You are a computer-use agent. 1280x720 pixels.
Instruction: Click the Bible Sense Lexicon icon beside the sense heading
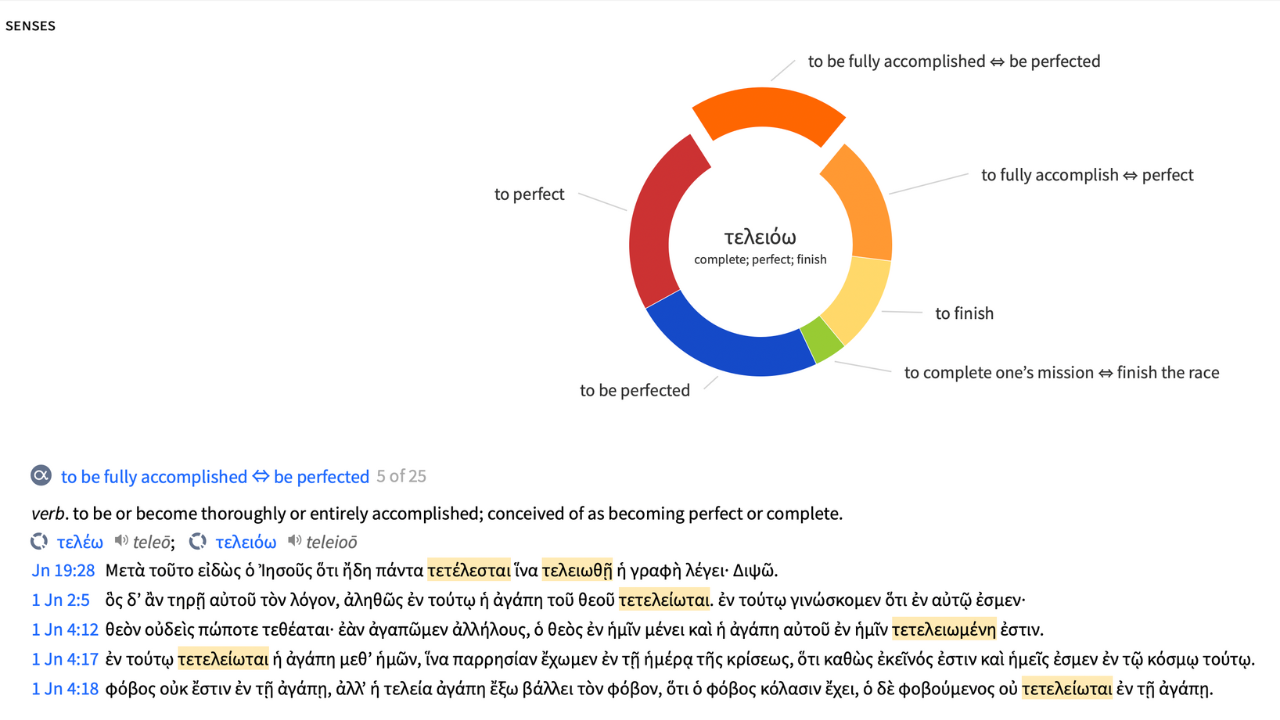tap(41, 477)
